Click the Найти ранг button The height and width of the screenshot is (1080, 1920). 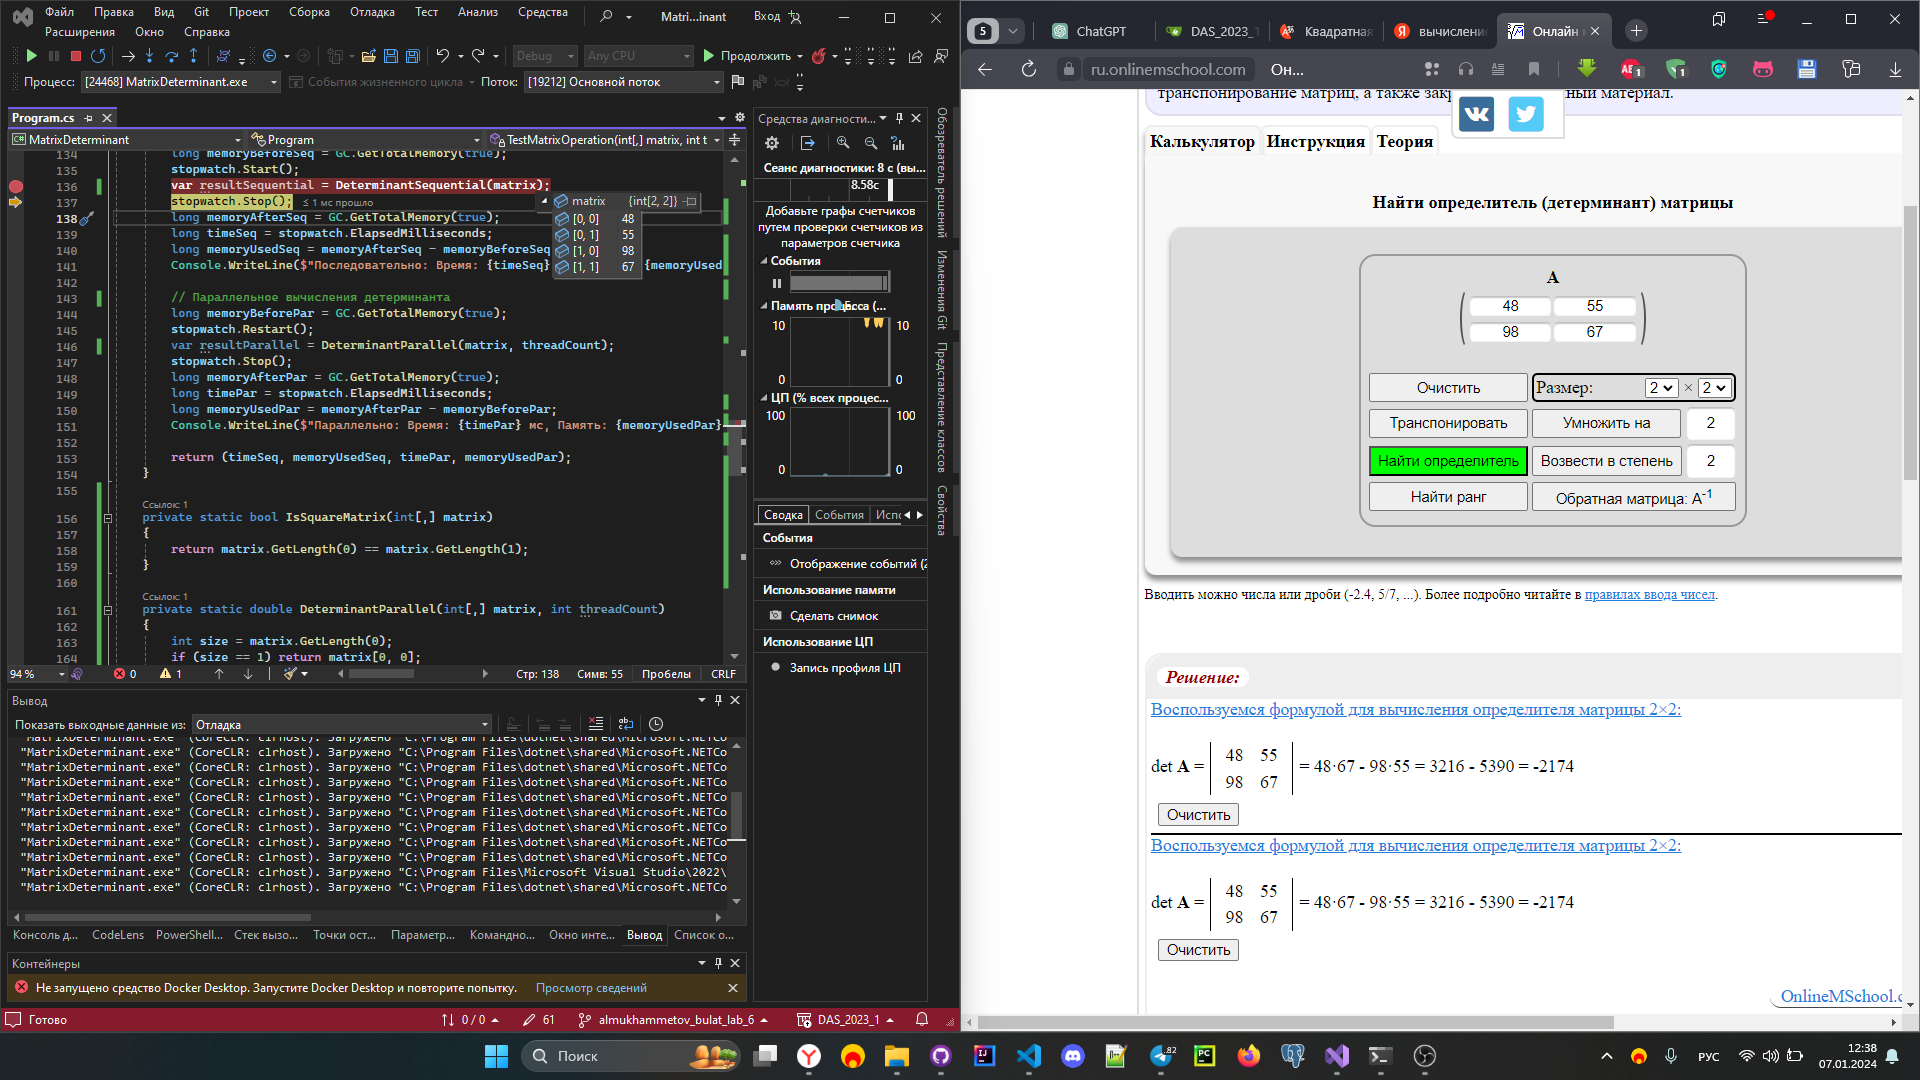coord(1448,497)
